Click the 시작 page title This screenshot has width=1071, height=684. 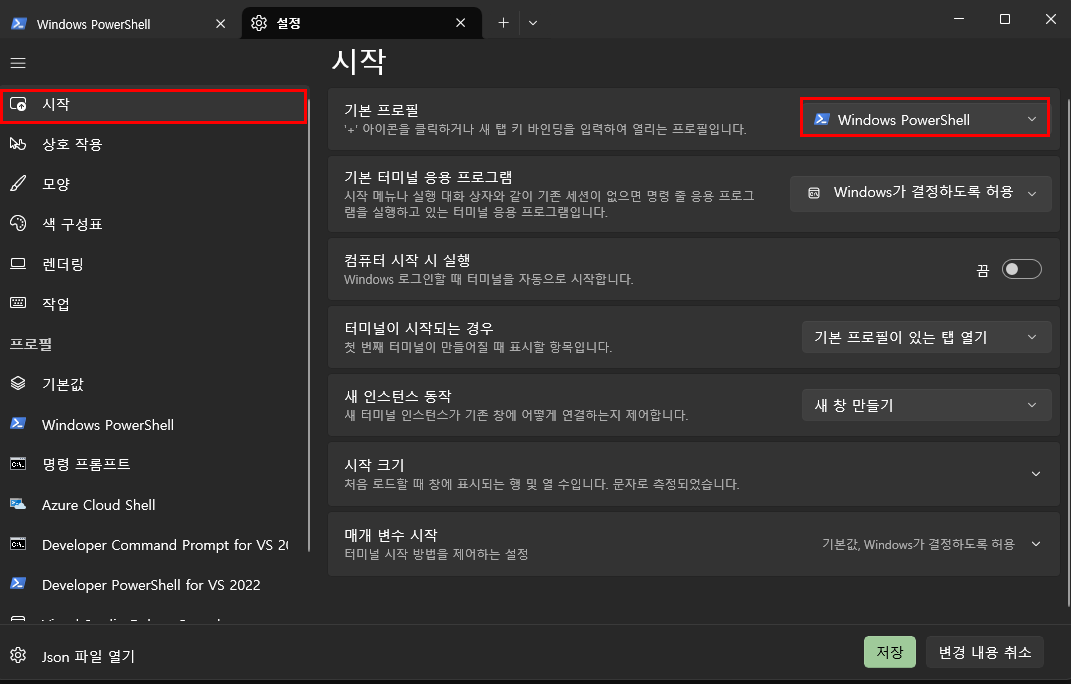point(359,61)
